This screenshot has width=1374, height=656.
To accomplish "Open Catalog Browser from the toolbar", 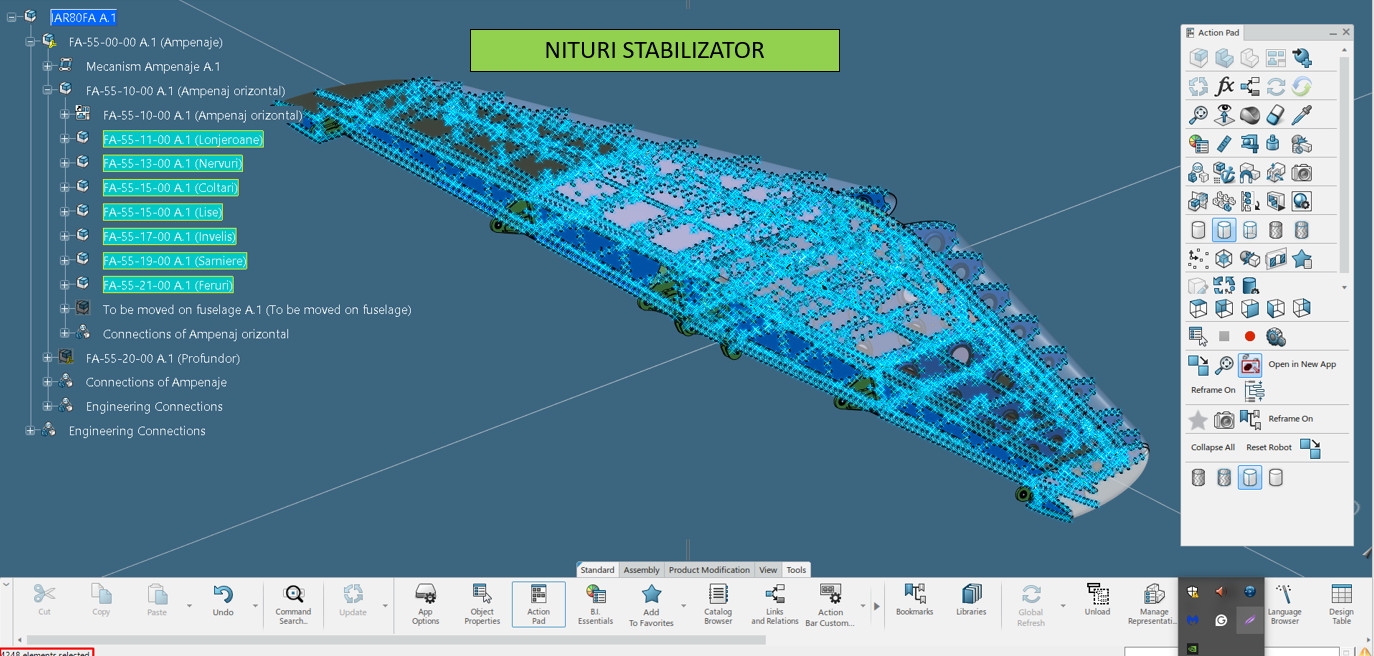I will click(718, 603).
